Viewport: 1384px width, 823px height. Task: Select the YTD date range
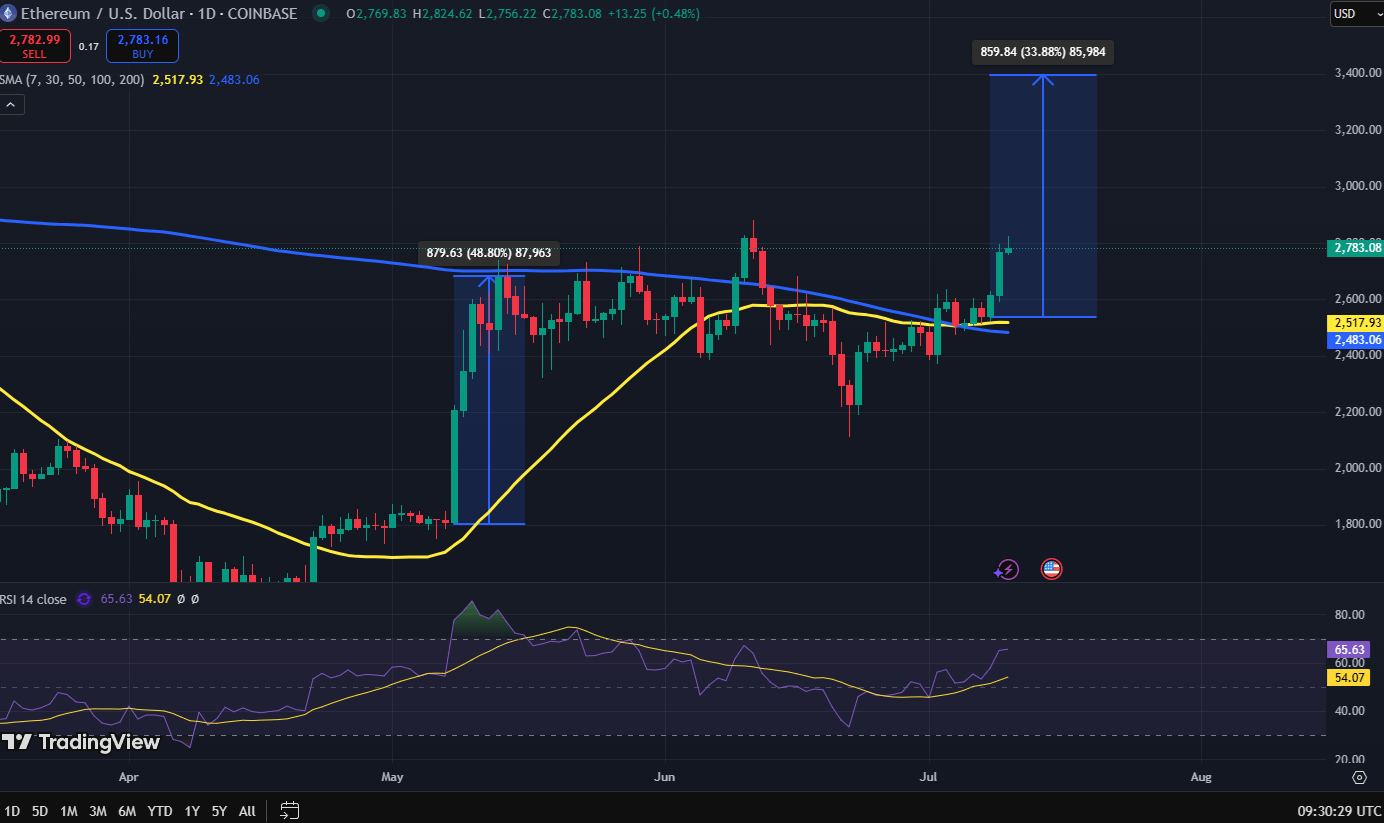pos(159,811)
